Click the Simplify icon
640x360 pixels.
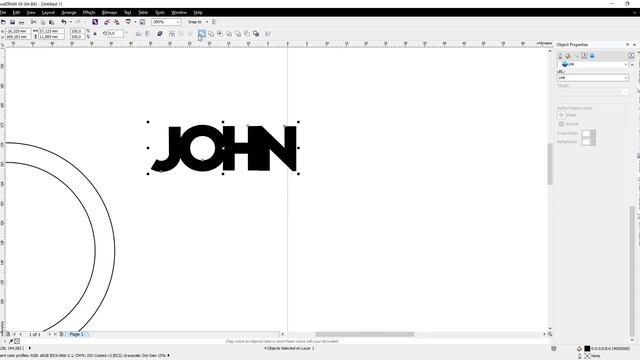click(229, 34)
